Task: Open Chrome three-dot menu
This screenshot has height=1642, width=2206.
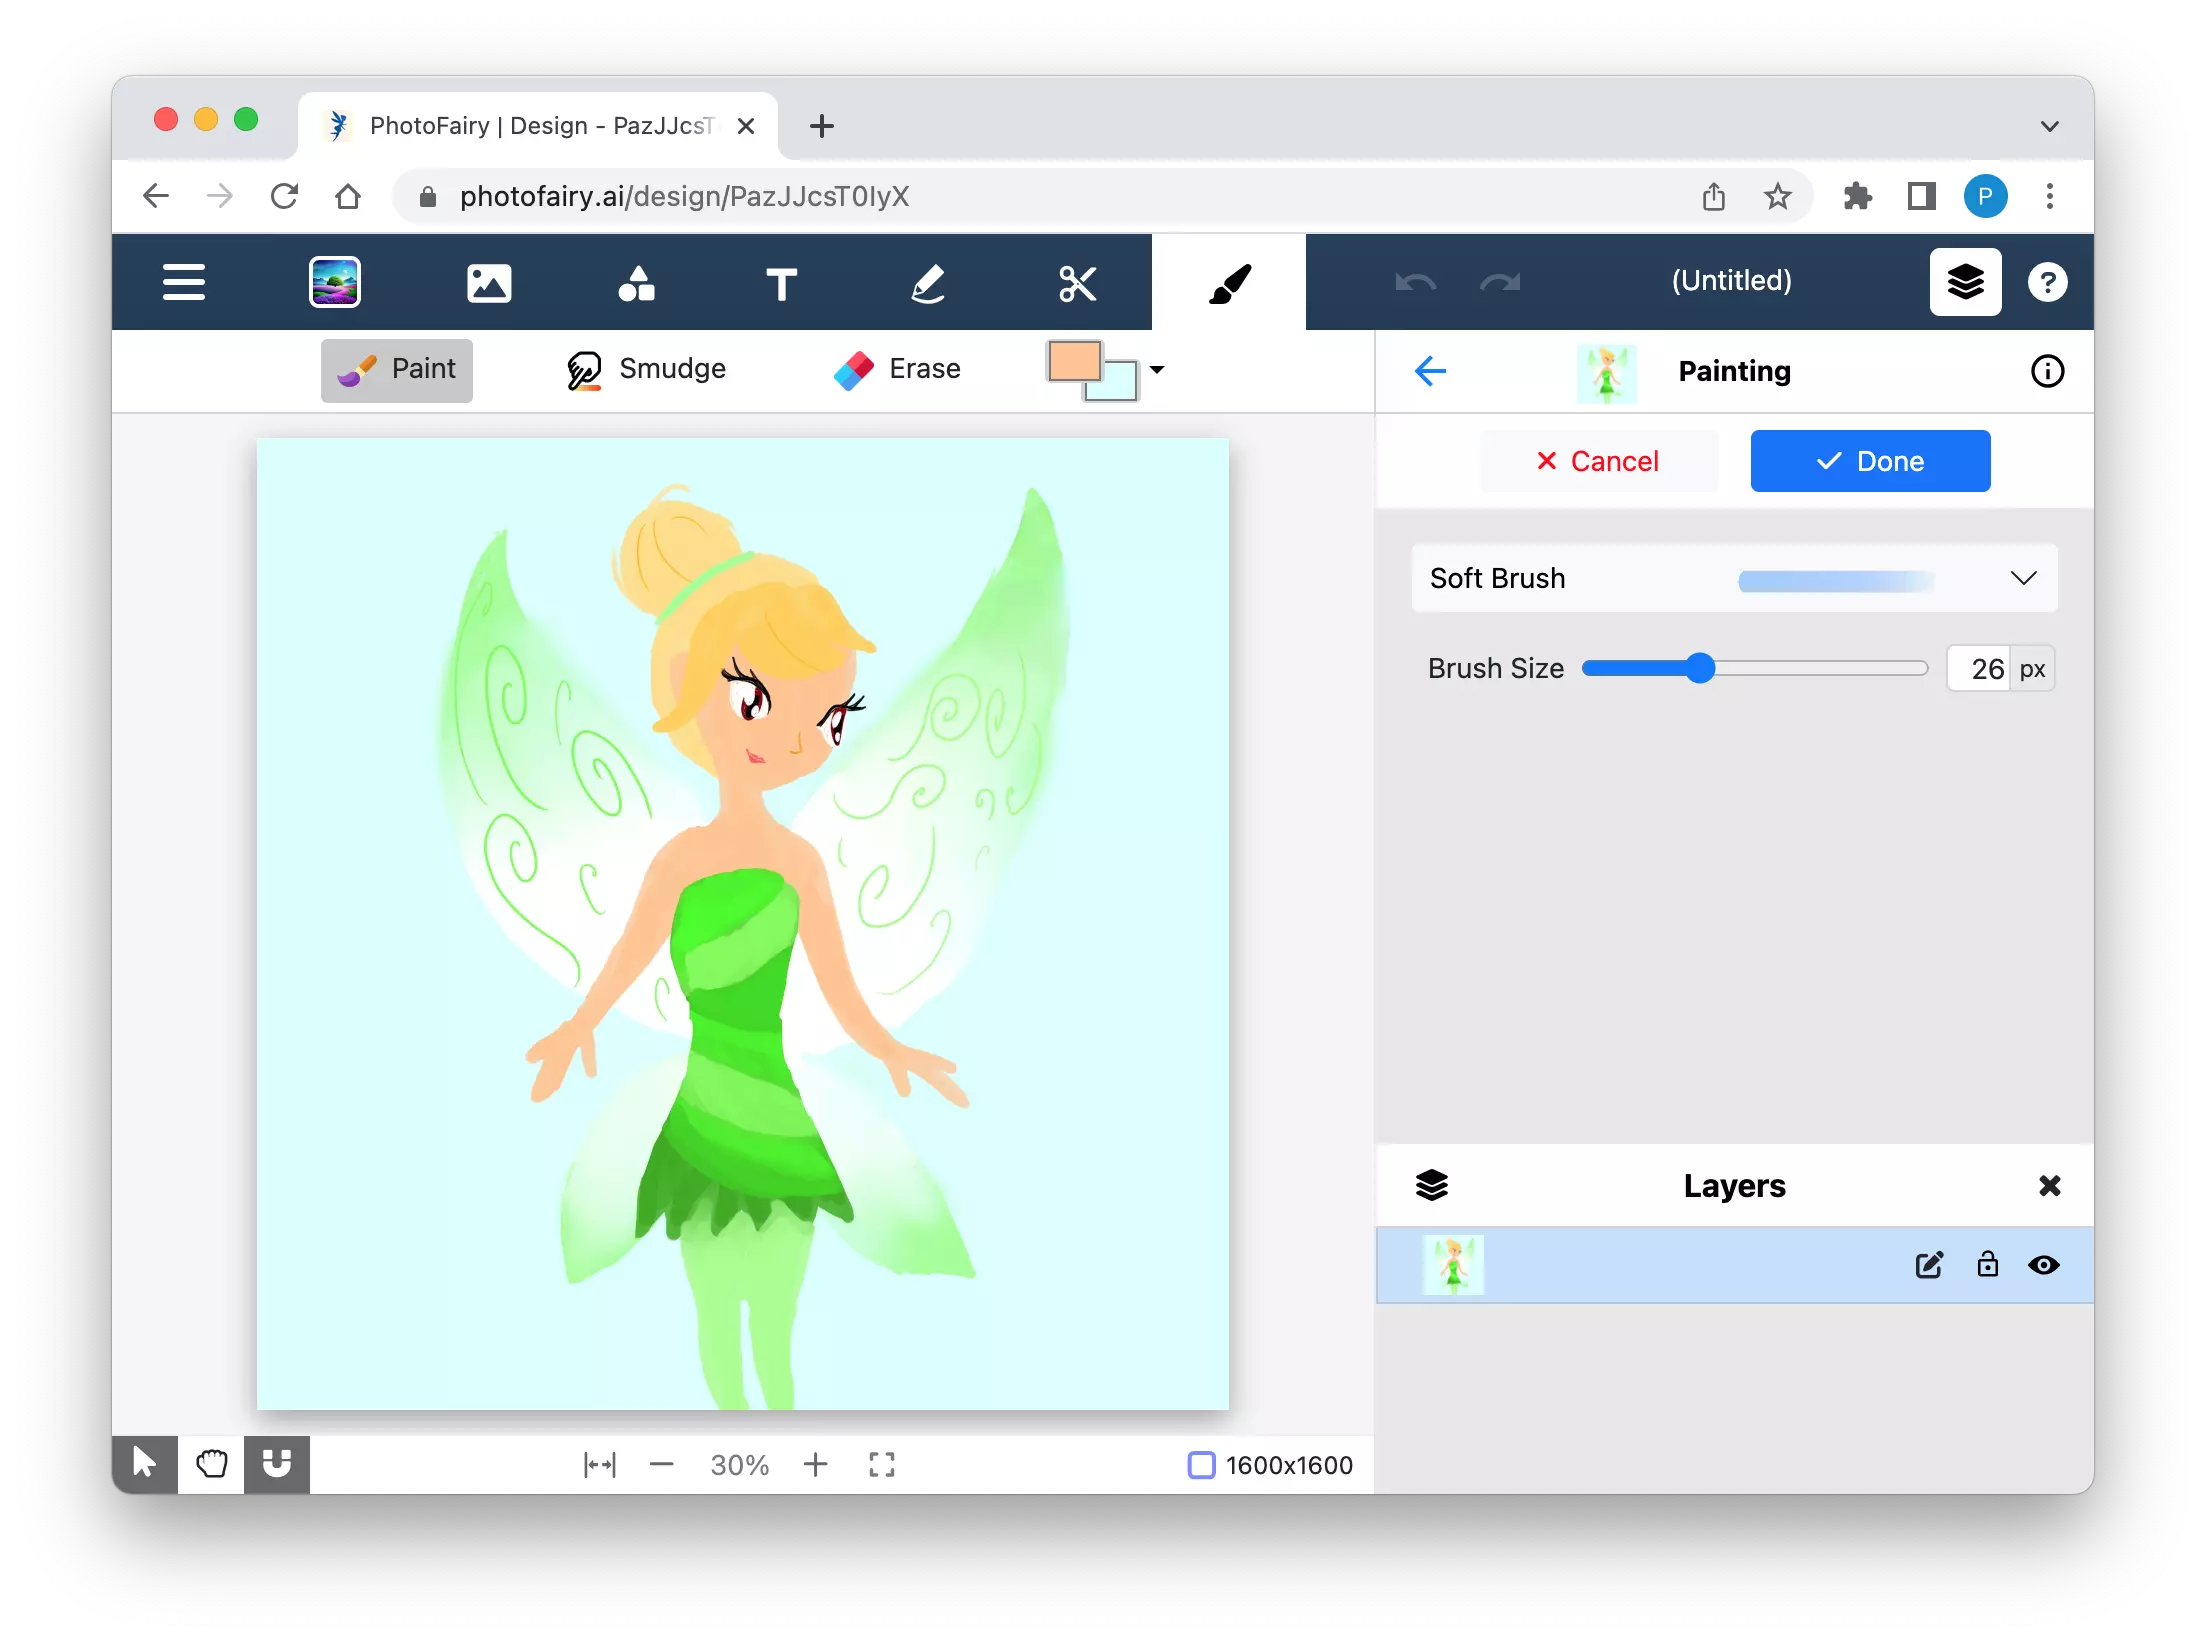Action: tap(2049, 196)
